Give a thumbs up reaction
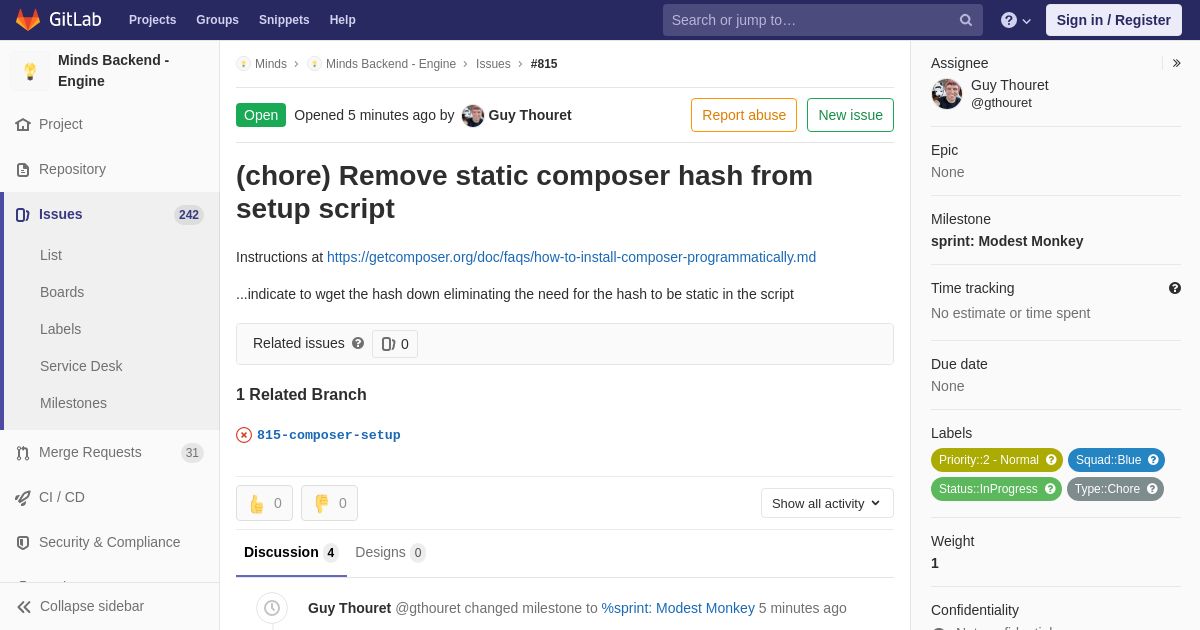 pyautogui.click(x=264, y=503)
